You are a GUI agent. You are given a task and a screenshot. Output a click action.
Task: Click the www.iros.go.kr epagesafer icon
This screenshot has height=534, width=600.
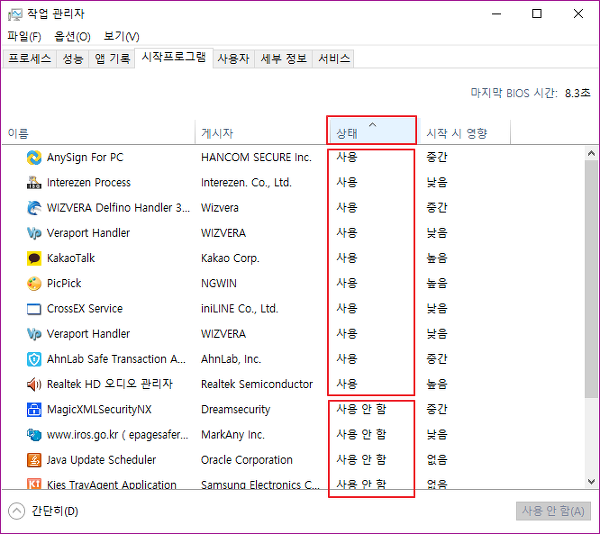coord(34,435)
